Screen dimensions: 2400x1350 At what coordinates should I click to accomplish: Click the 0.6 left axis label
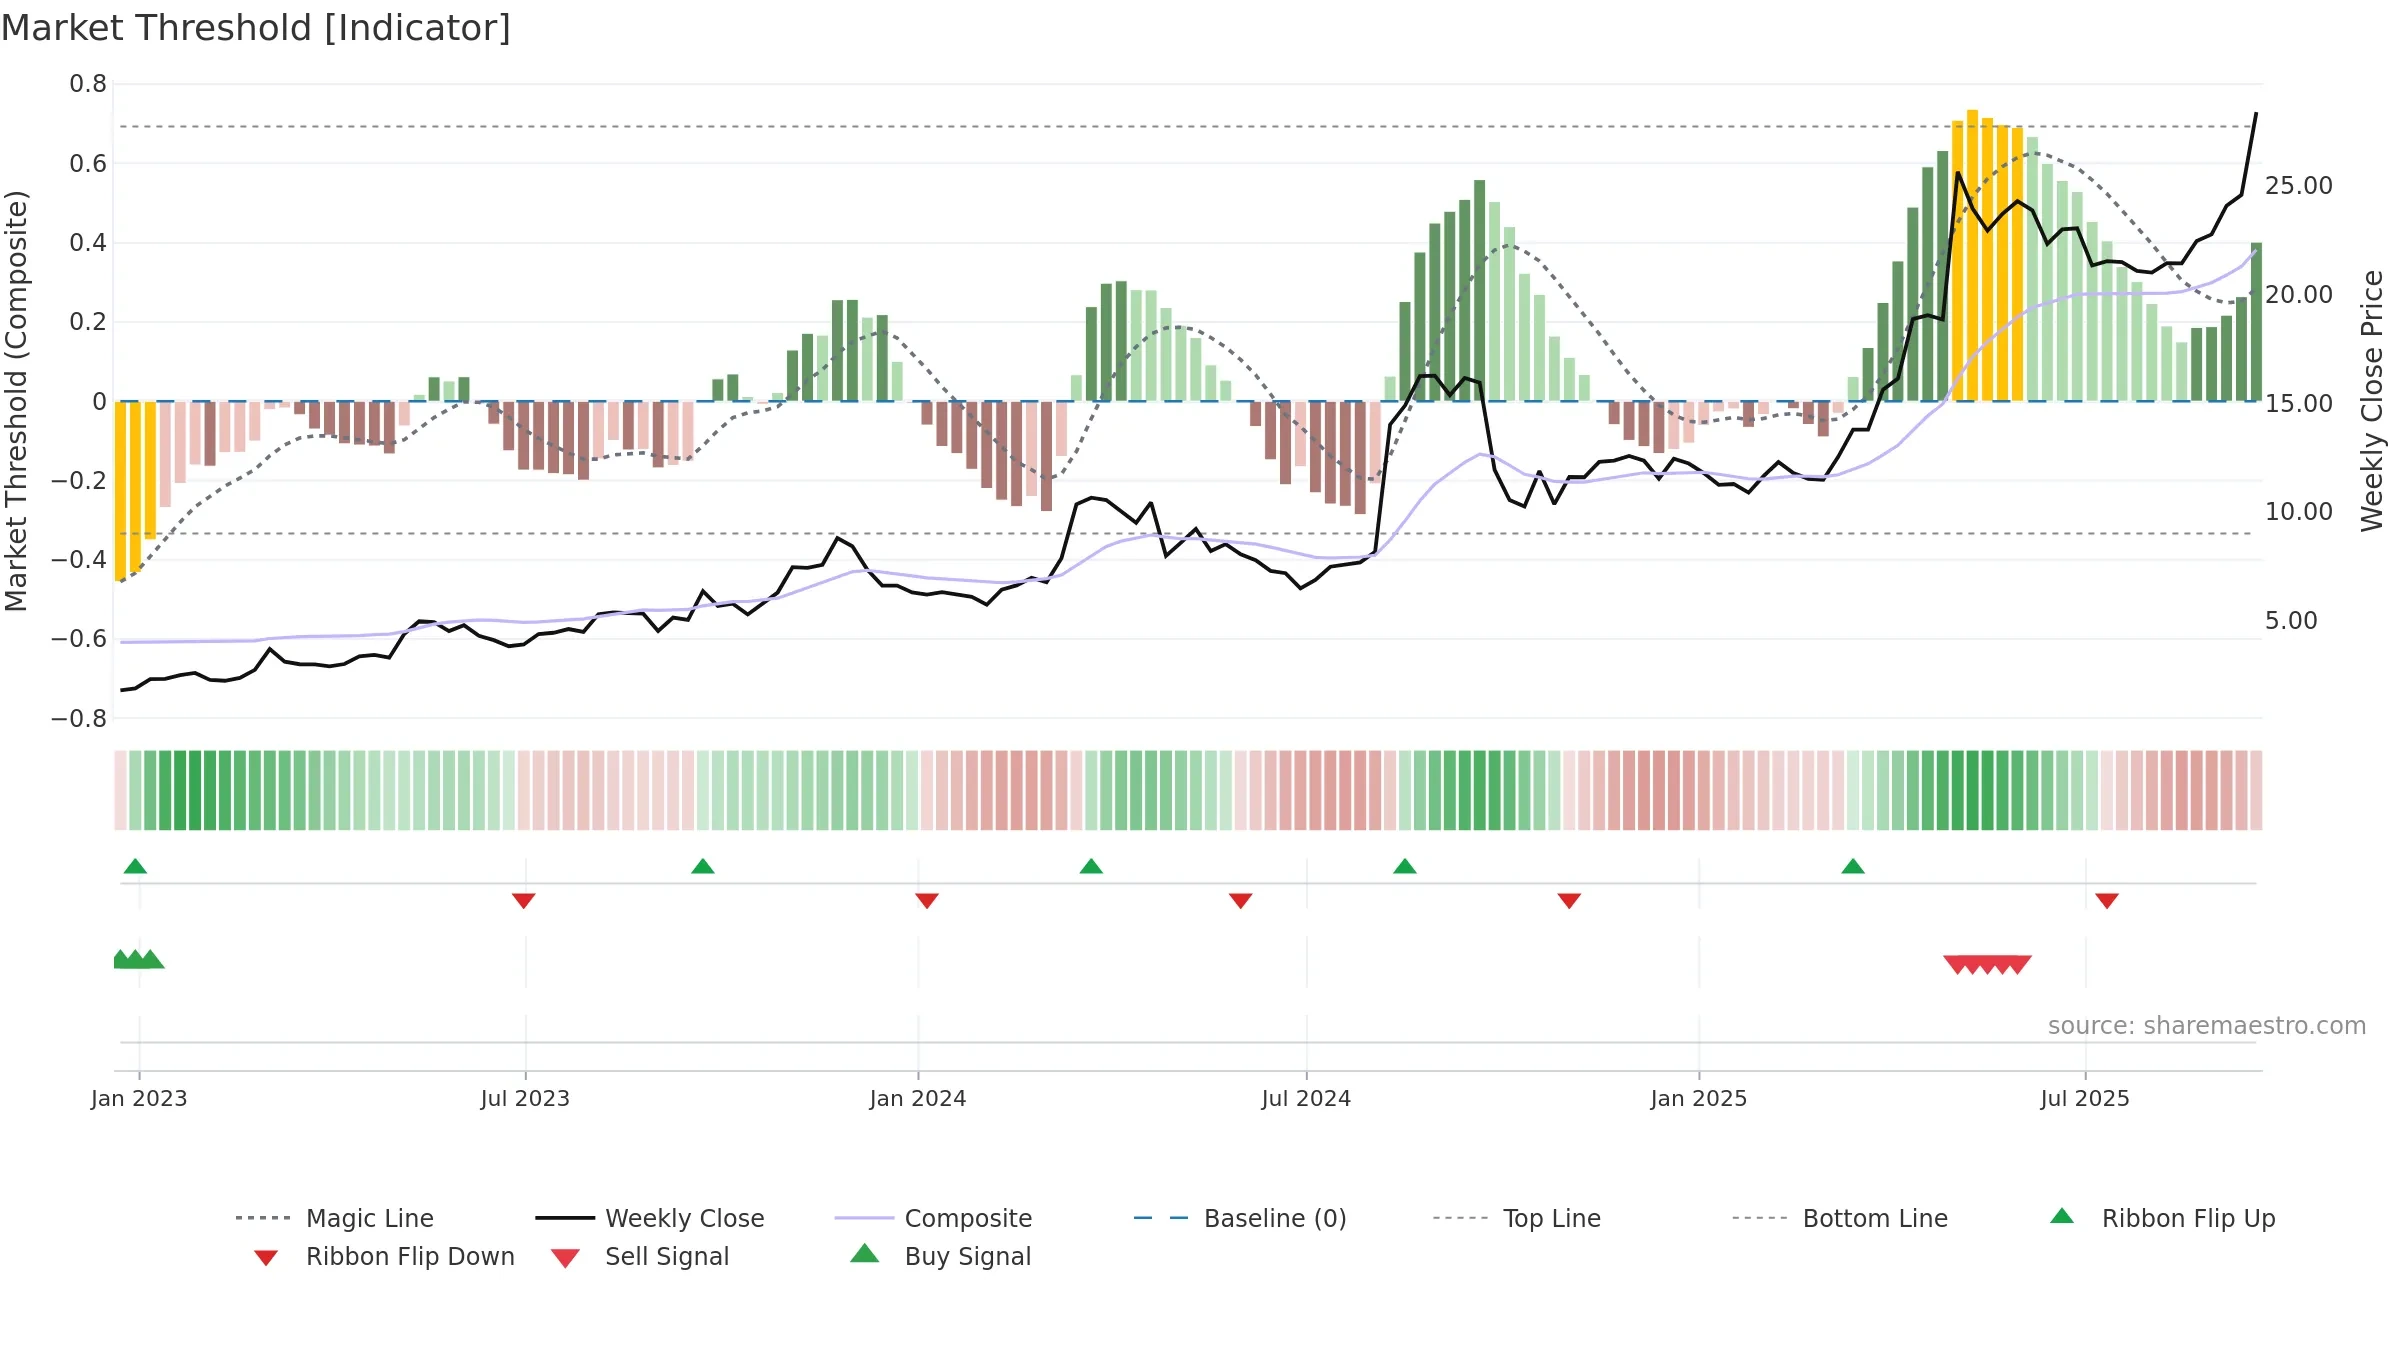88,163
